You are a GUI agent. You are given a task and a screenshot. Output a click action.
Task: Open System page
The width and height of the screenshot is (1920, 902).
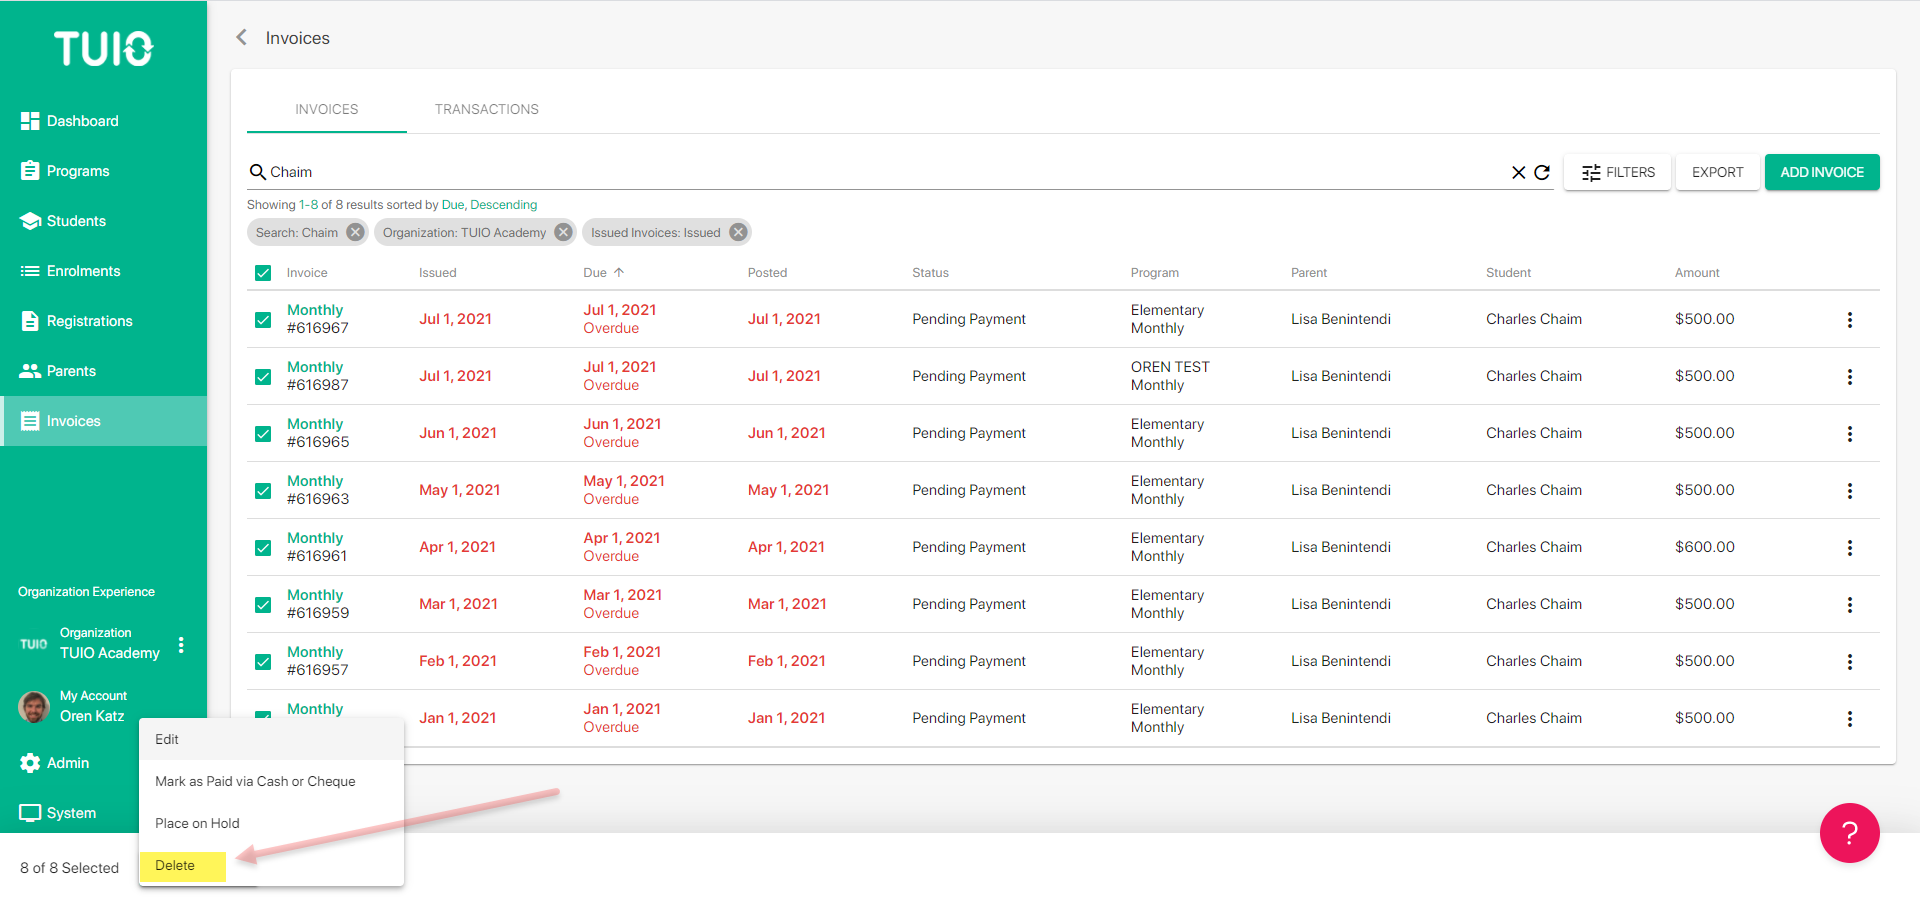[x=58, y=813]
